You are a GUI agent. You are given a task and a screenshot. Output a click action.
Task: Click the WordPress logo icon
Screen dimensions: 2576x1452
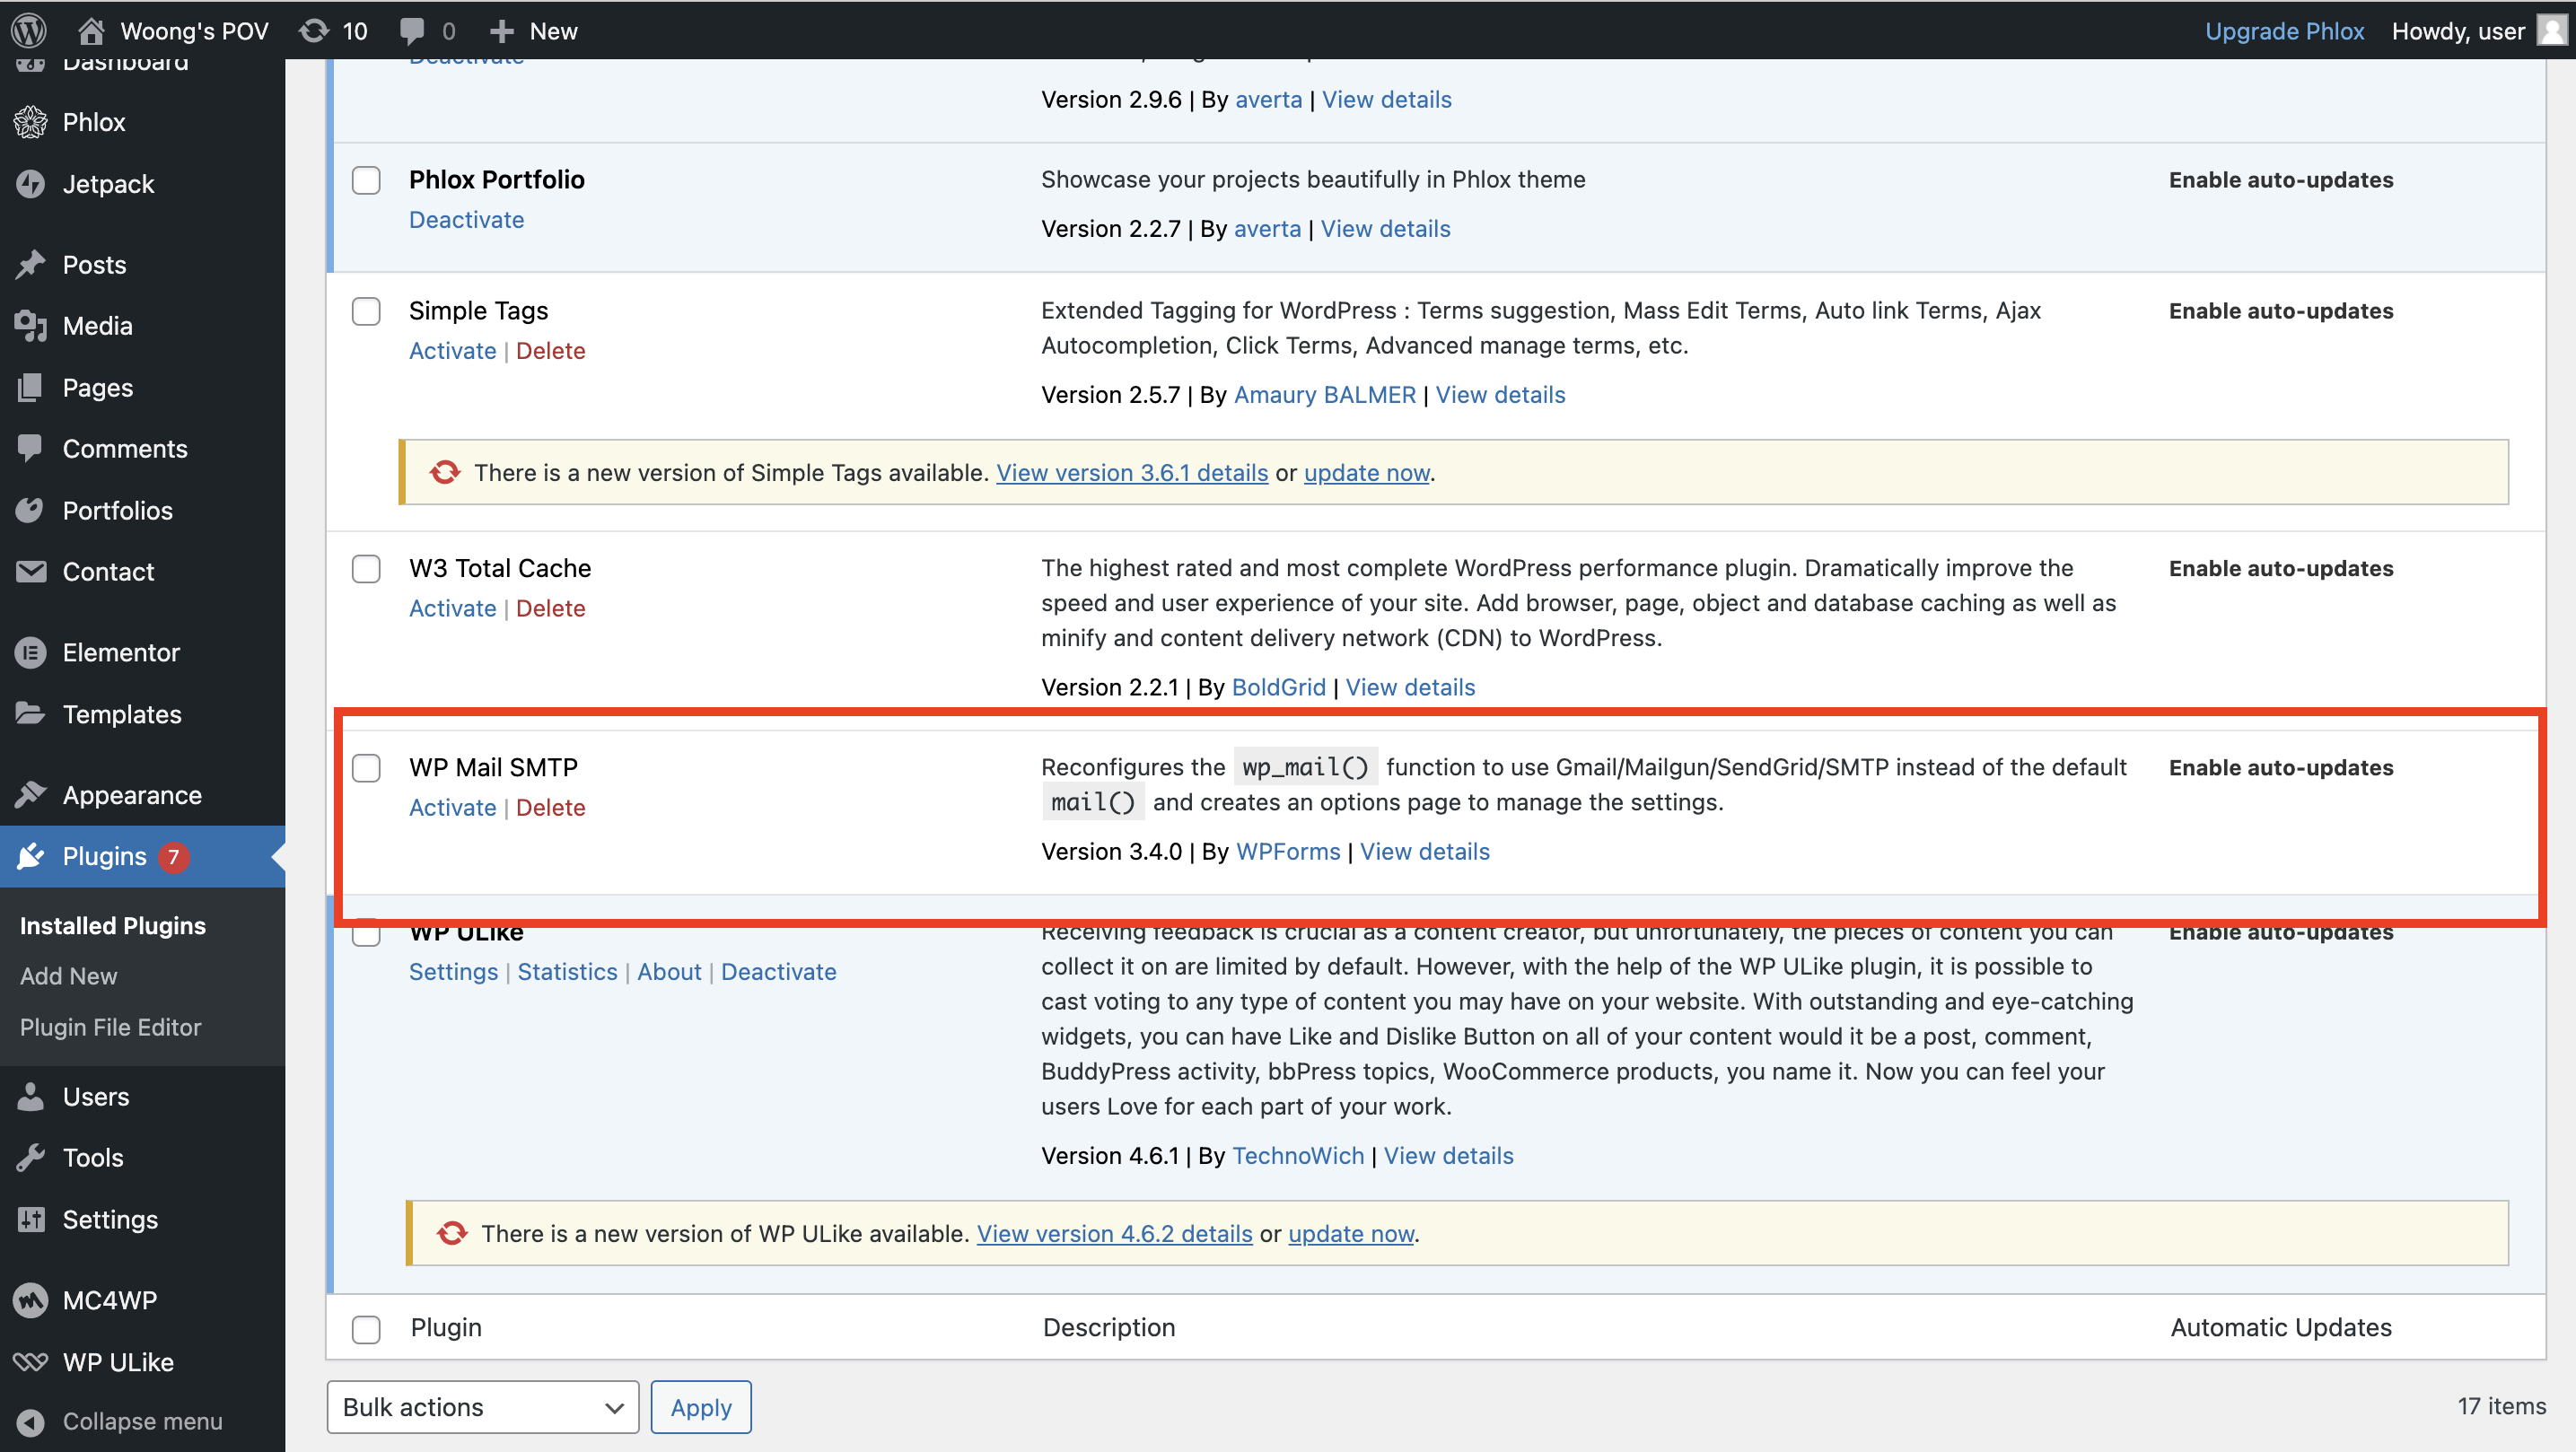[29, 30]
